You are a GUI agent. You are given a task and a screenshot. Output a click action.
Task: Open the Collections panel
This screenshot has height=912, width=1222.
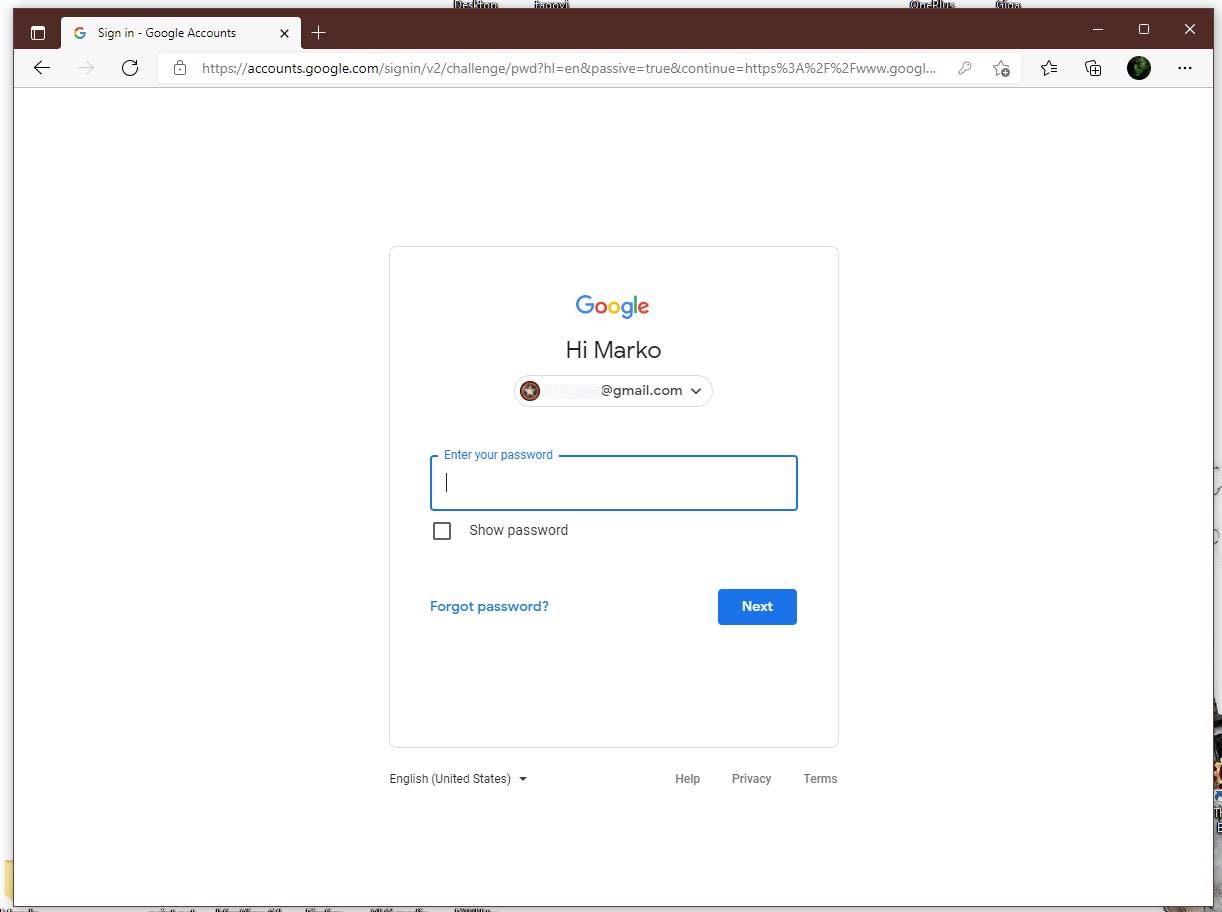click(1093, 68)
